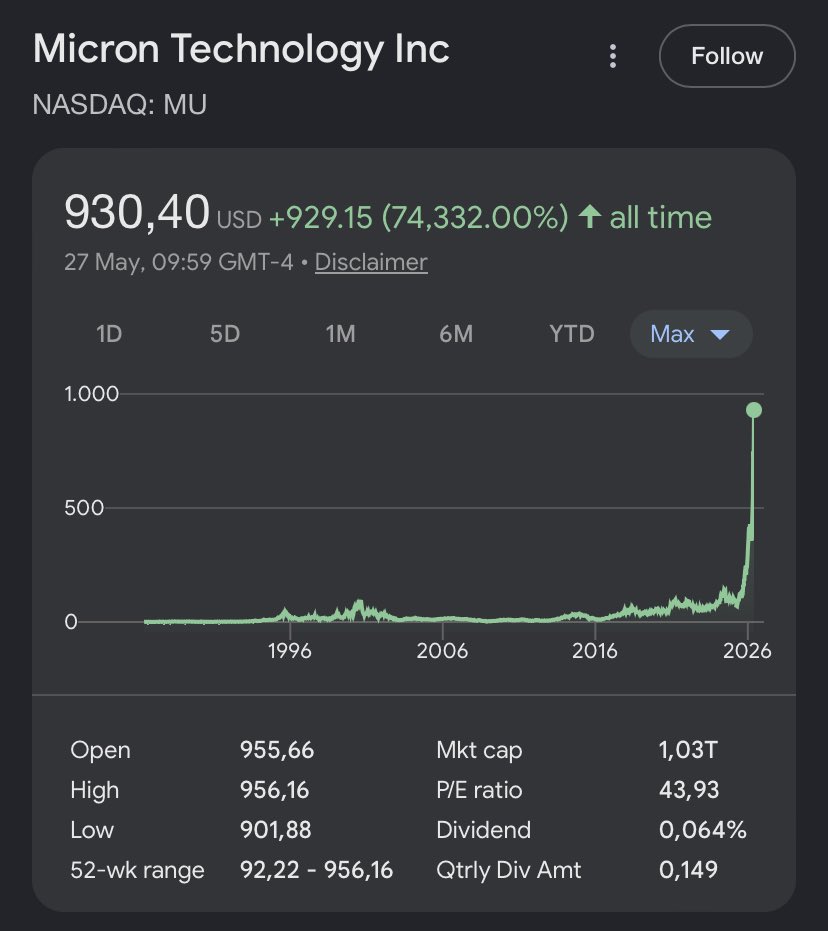828x931 pixels.
Task: Click the Low value 901,88
Action: click(275, 829)
